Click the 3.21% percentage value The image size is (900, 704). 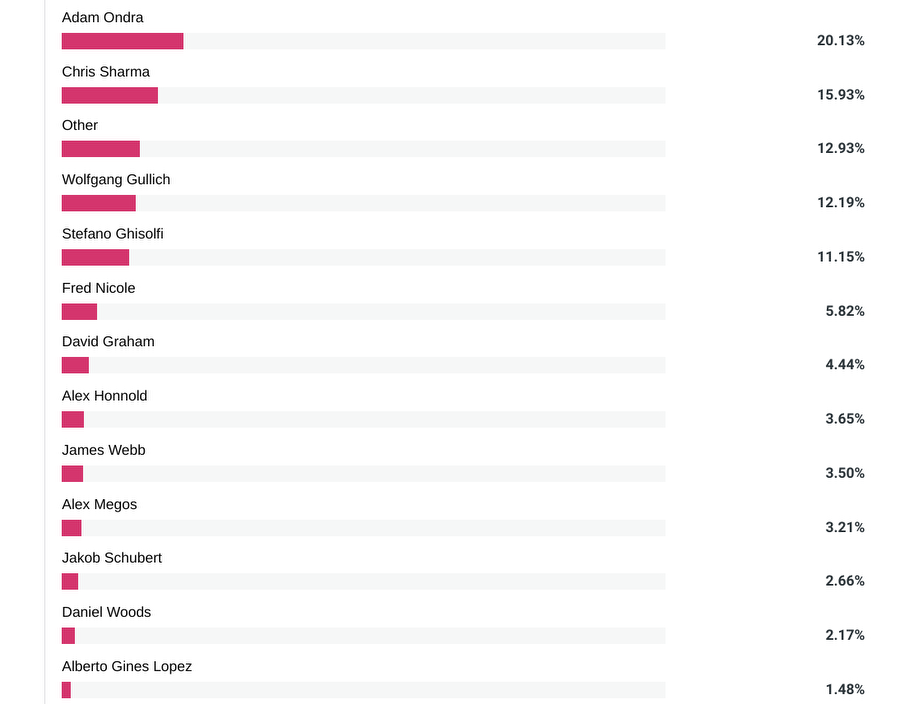click(845, 527)
